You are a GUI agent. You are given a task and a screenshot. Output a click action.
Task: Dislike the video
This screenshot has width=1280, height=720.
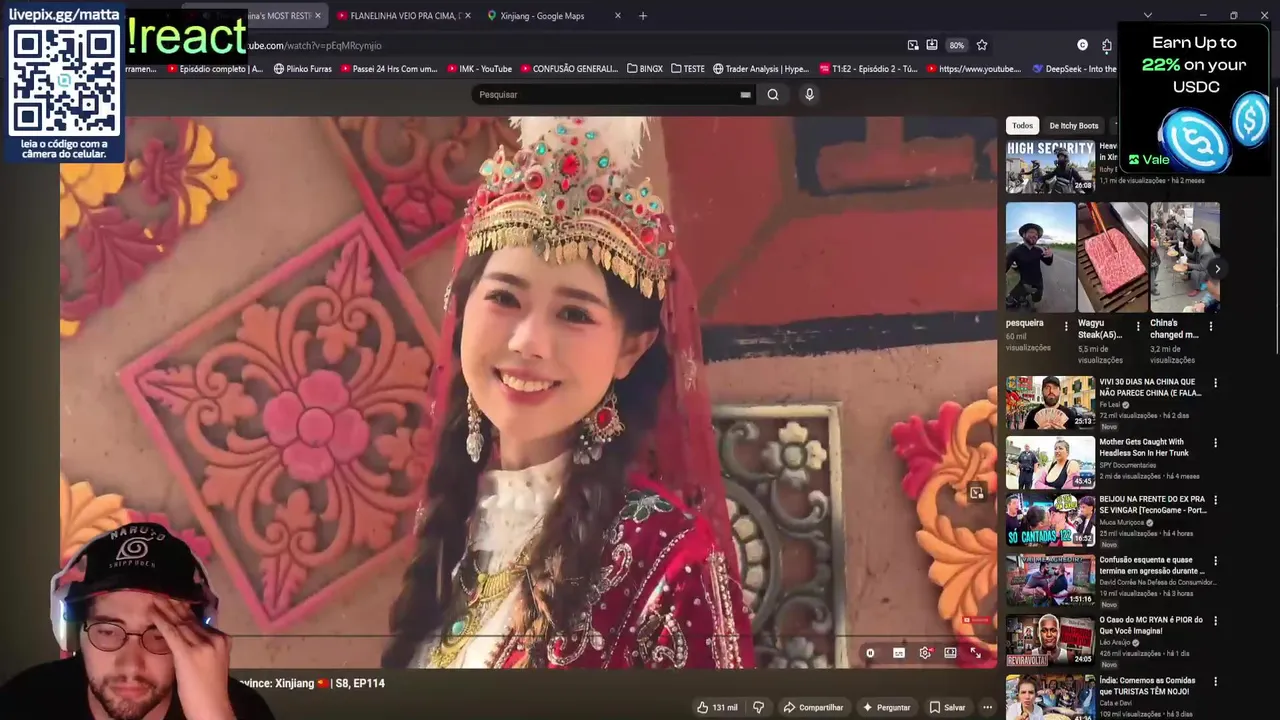click(x=758, y=707)
